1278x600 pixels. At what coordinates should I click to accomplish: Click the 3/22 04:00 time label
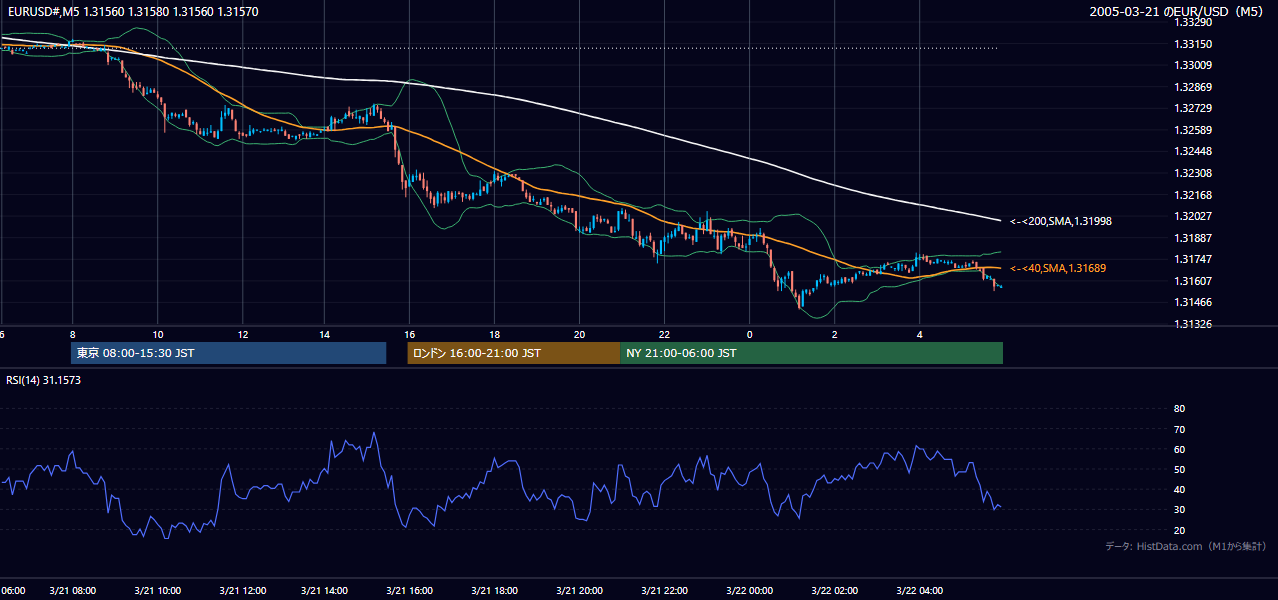(x=920, y=591)
